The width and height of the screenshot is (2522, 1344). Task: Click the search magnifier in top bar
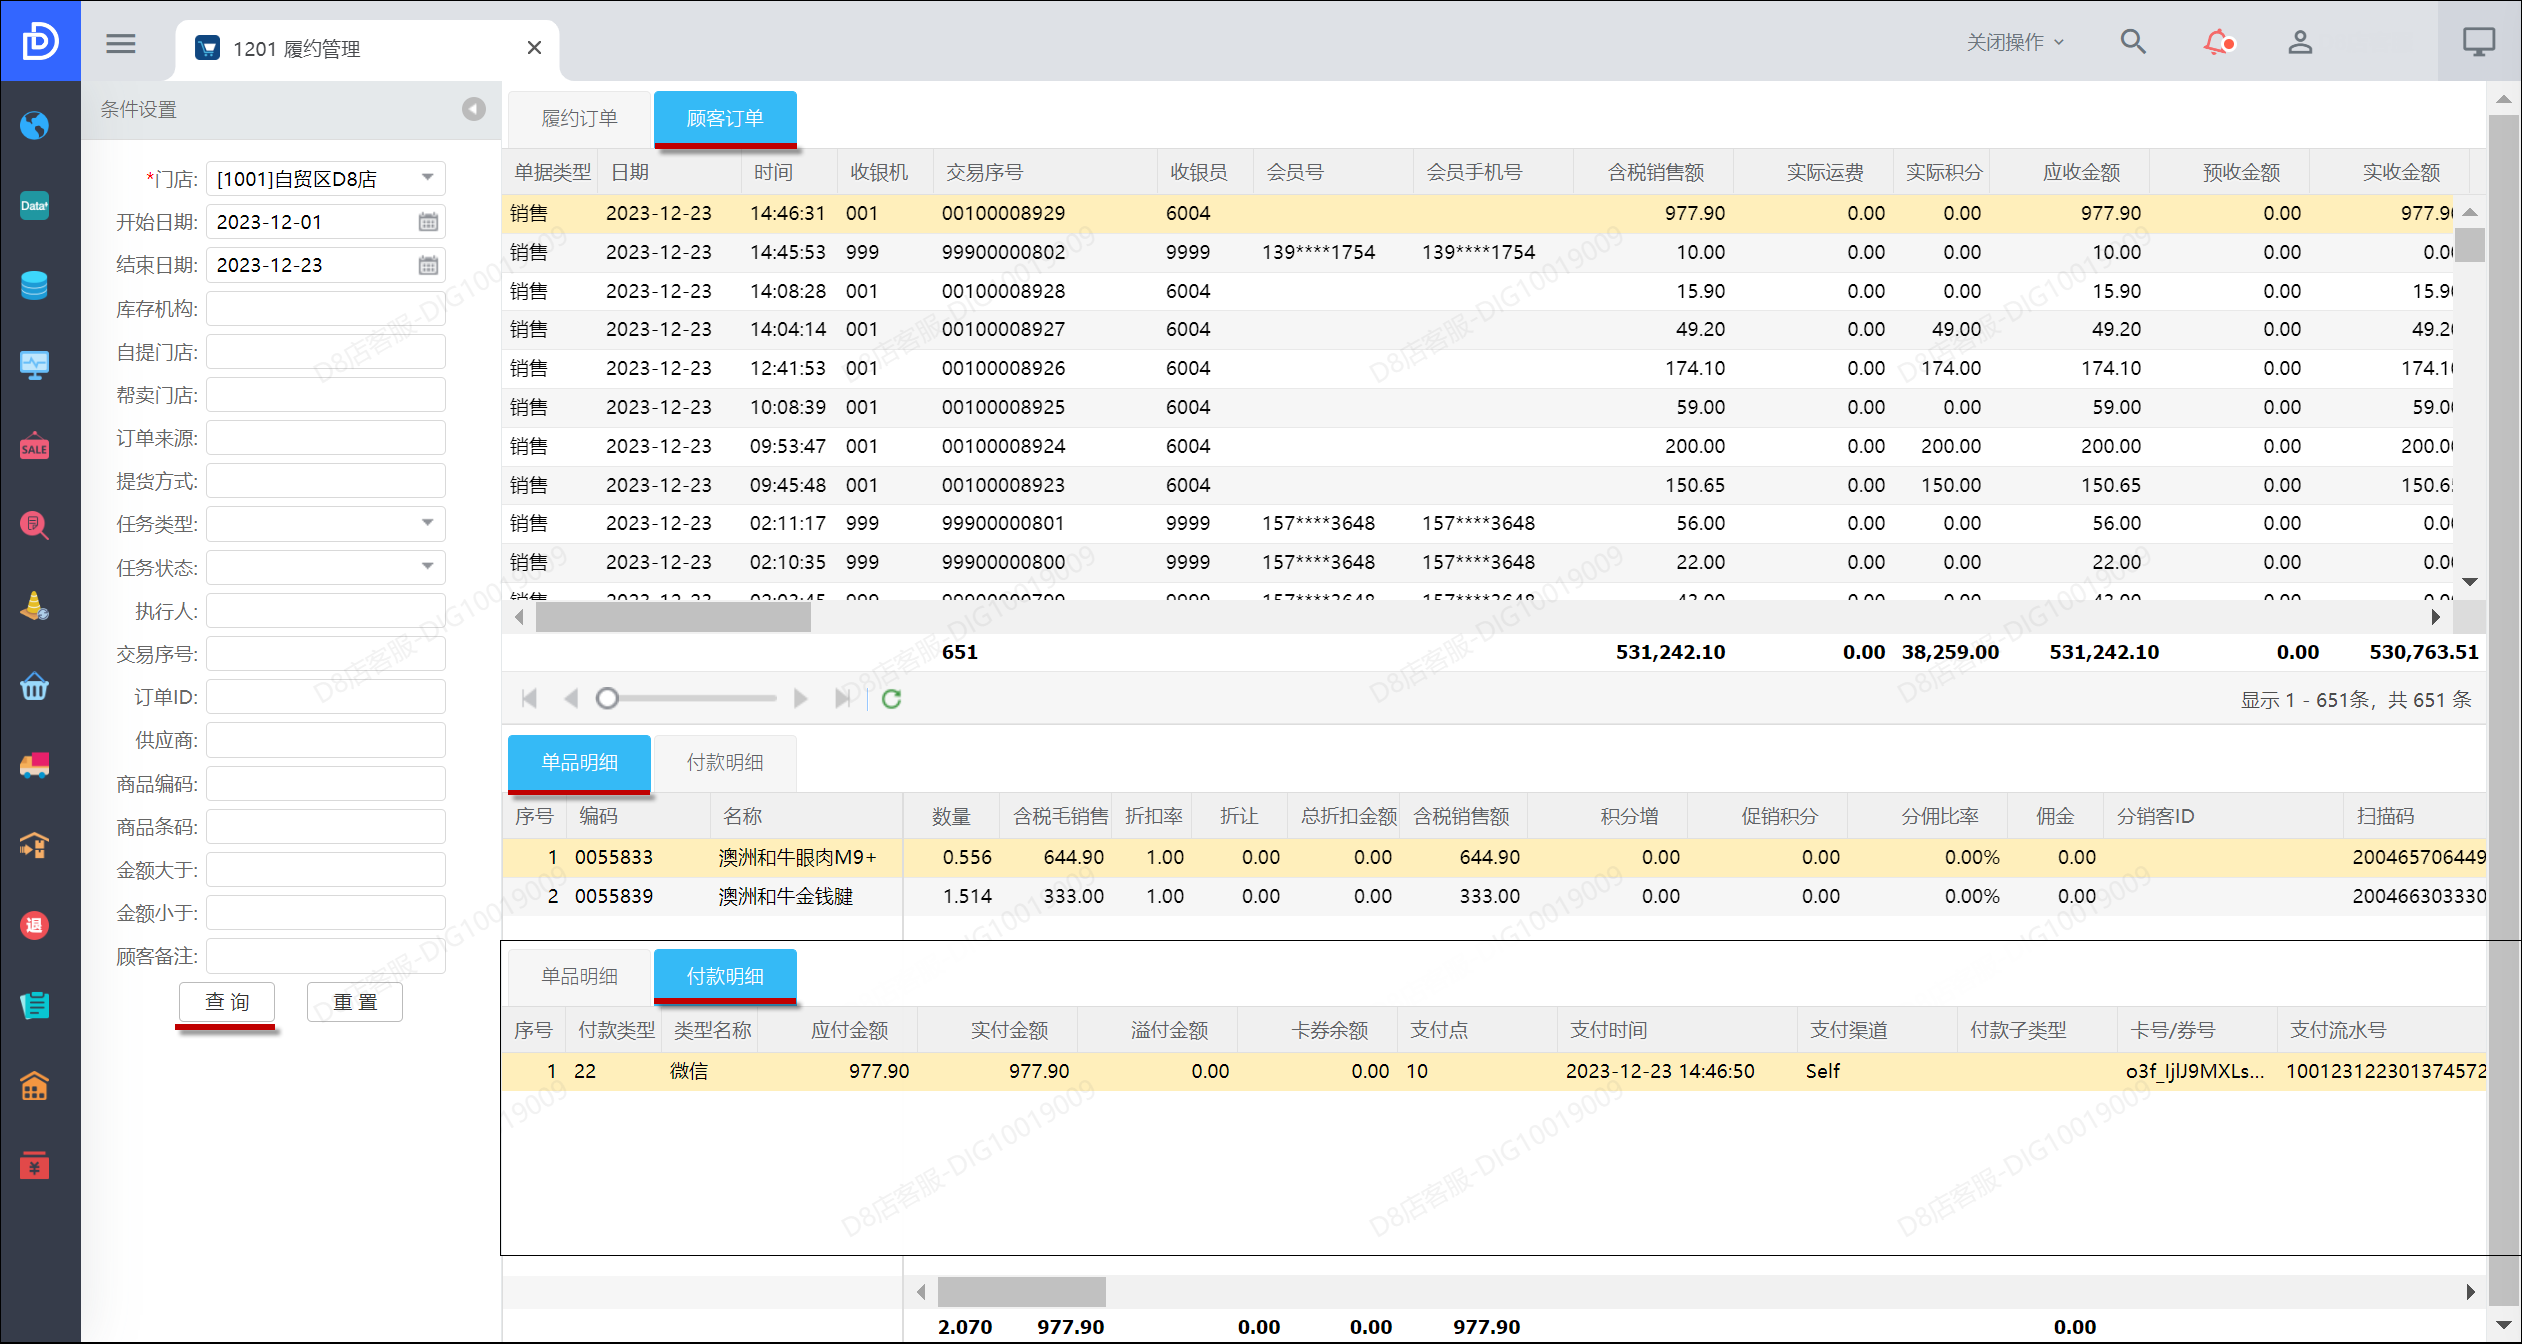tap(2133, 42)
